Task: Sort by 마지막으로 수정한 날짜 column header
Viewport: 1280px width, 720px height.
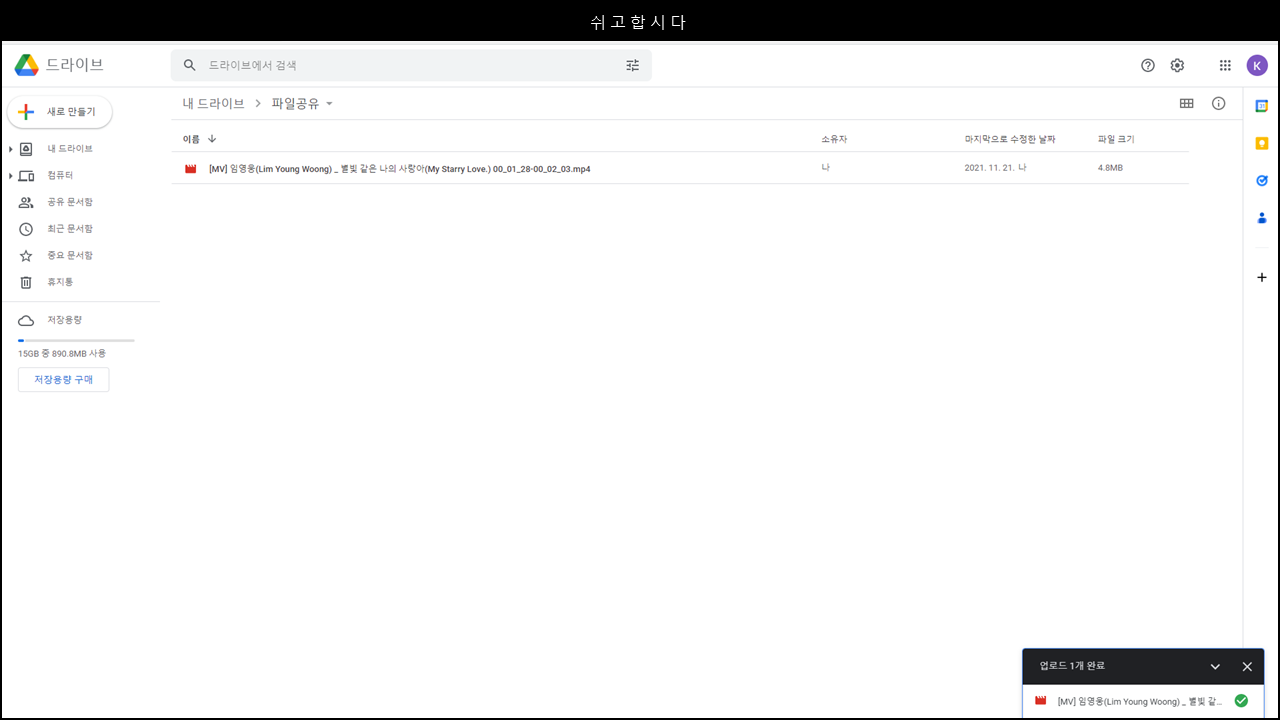Action: point(1010,139)
